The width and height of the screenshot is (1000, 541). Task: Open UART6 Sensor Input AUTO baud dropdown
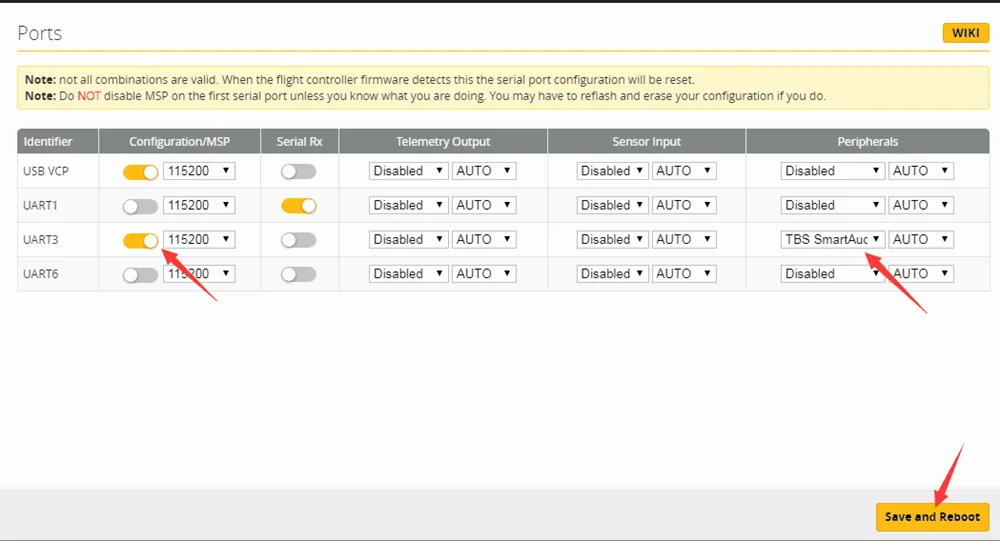(684, 274)
